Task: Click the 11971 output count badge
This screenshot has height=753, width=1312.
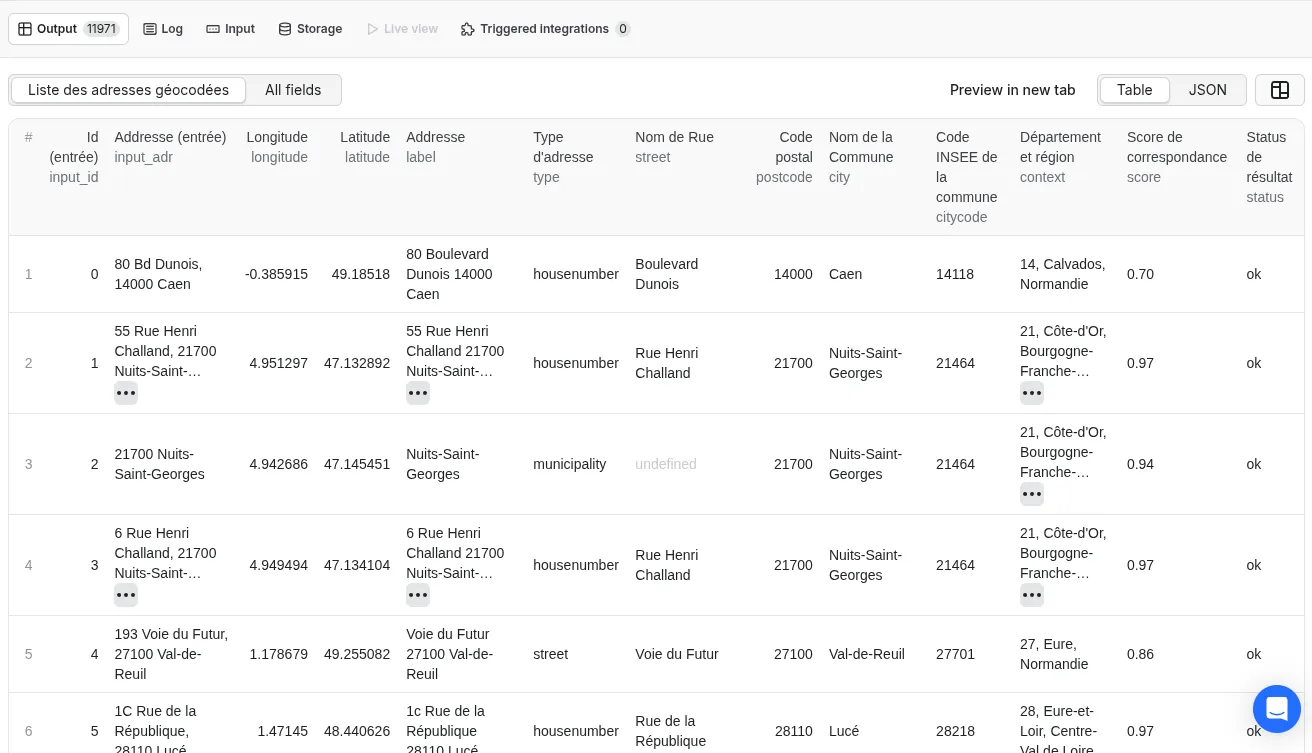Action: pos(102,29)
